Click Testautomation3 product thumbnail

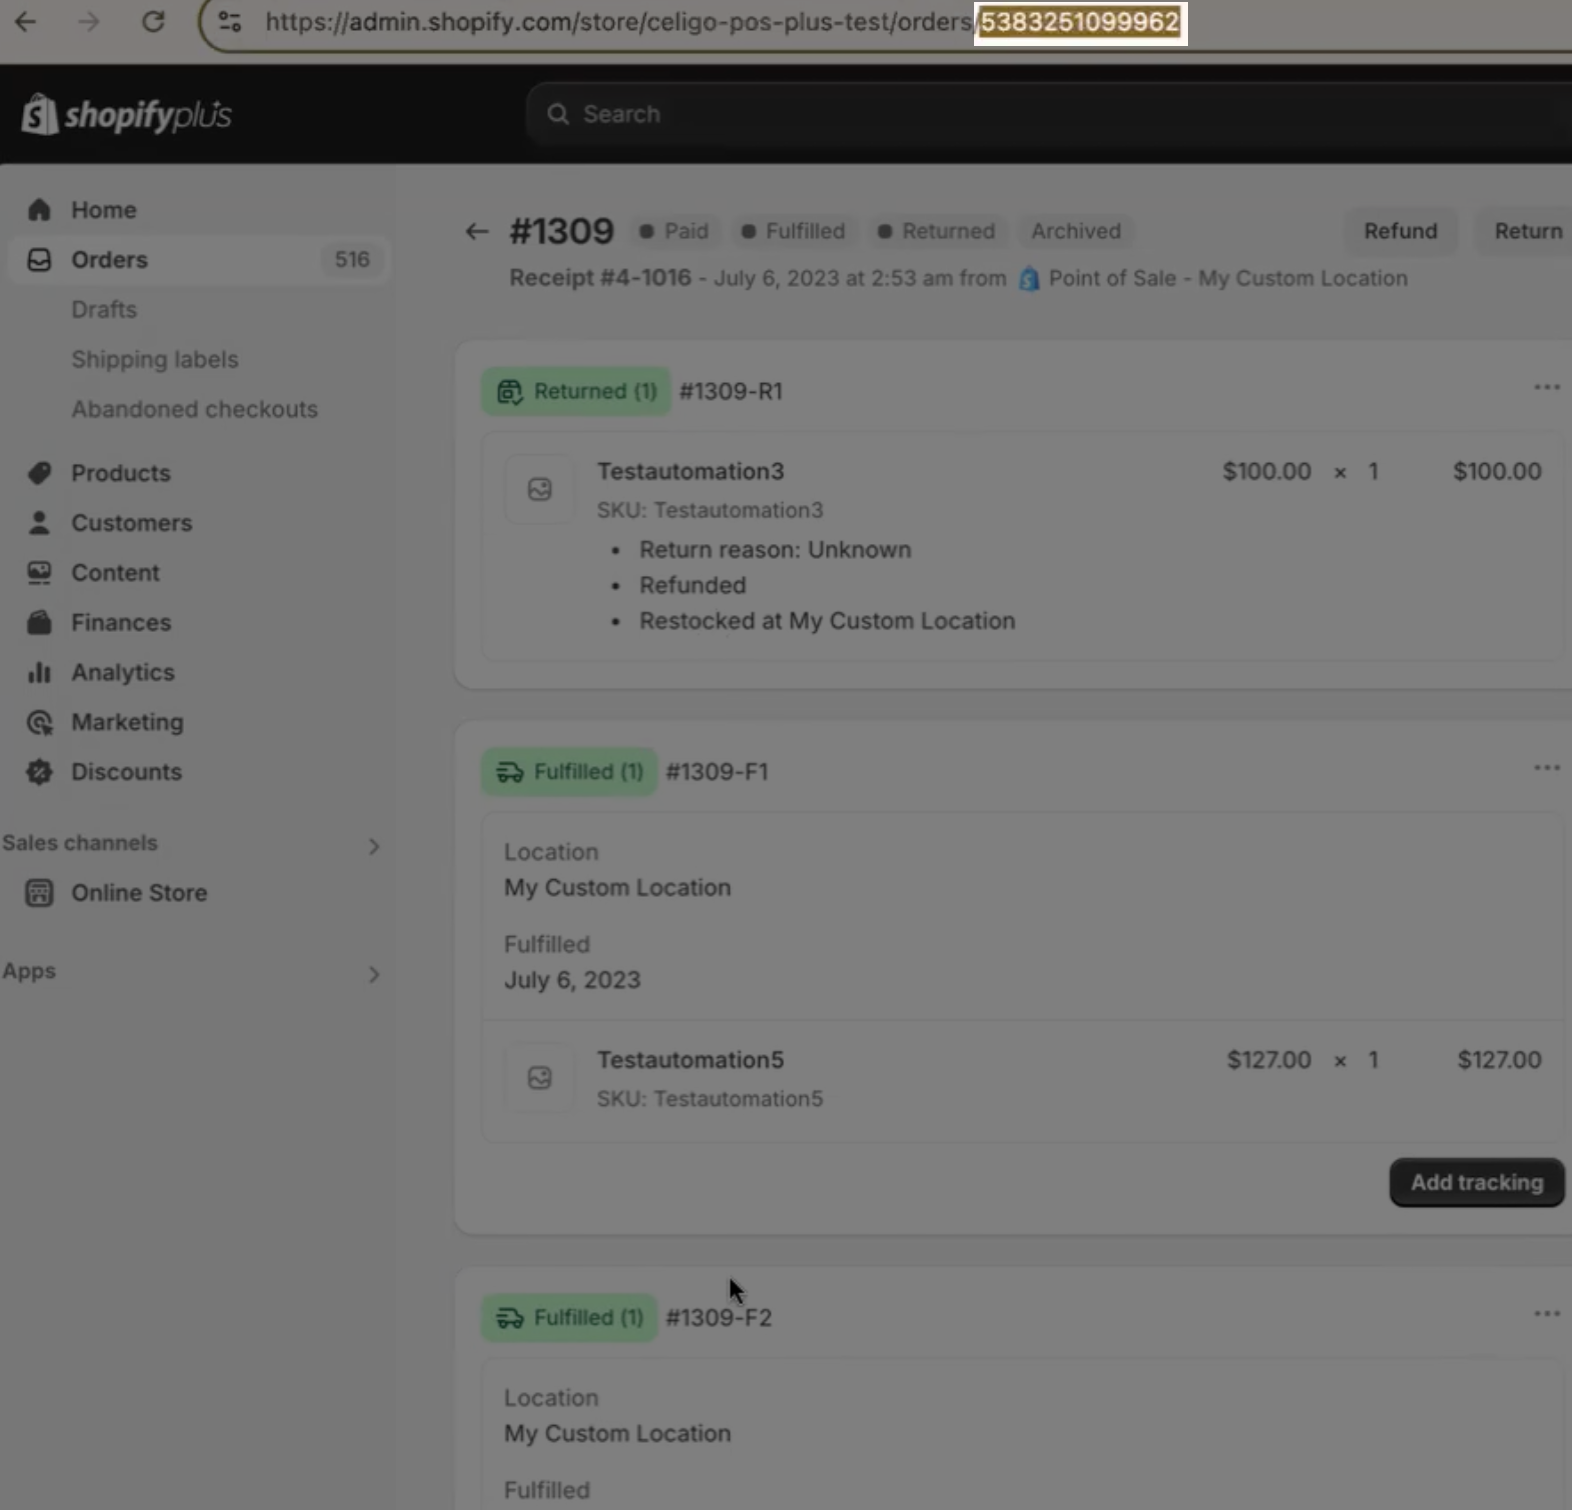540,489
